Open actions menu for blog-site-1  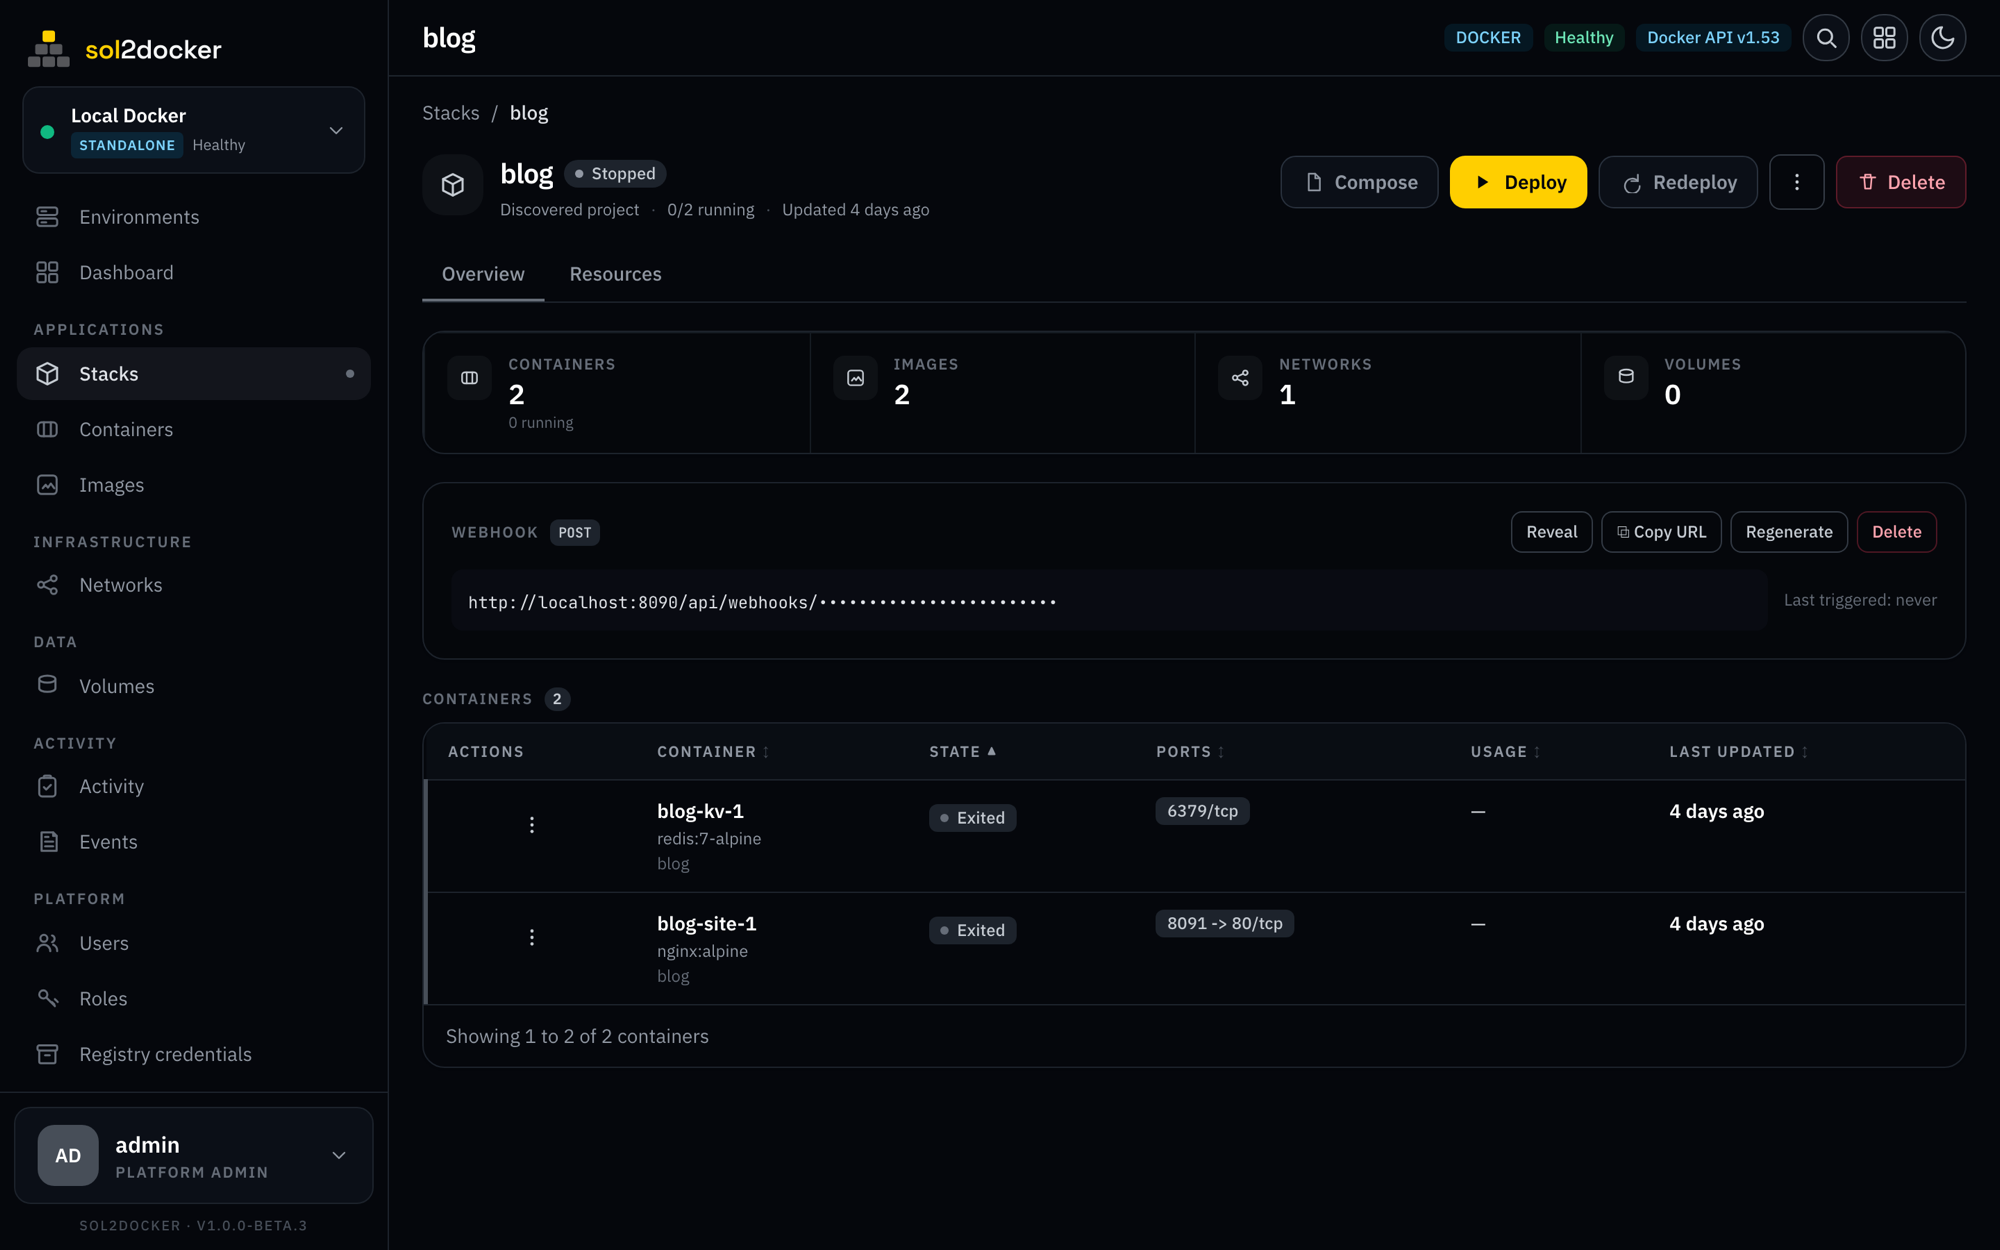[532, 937]
